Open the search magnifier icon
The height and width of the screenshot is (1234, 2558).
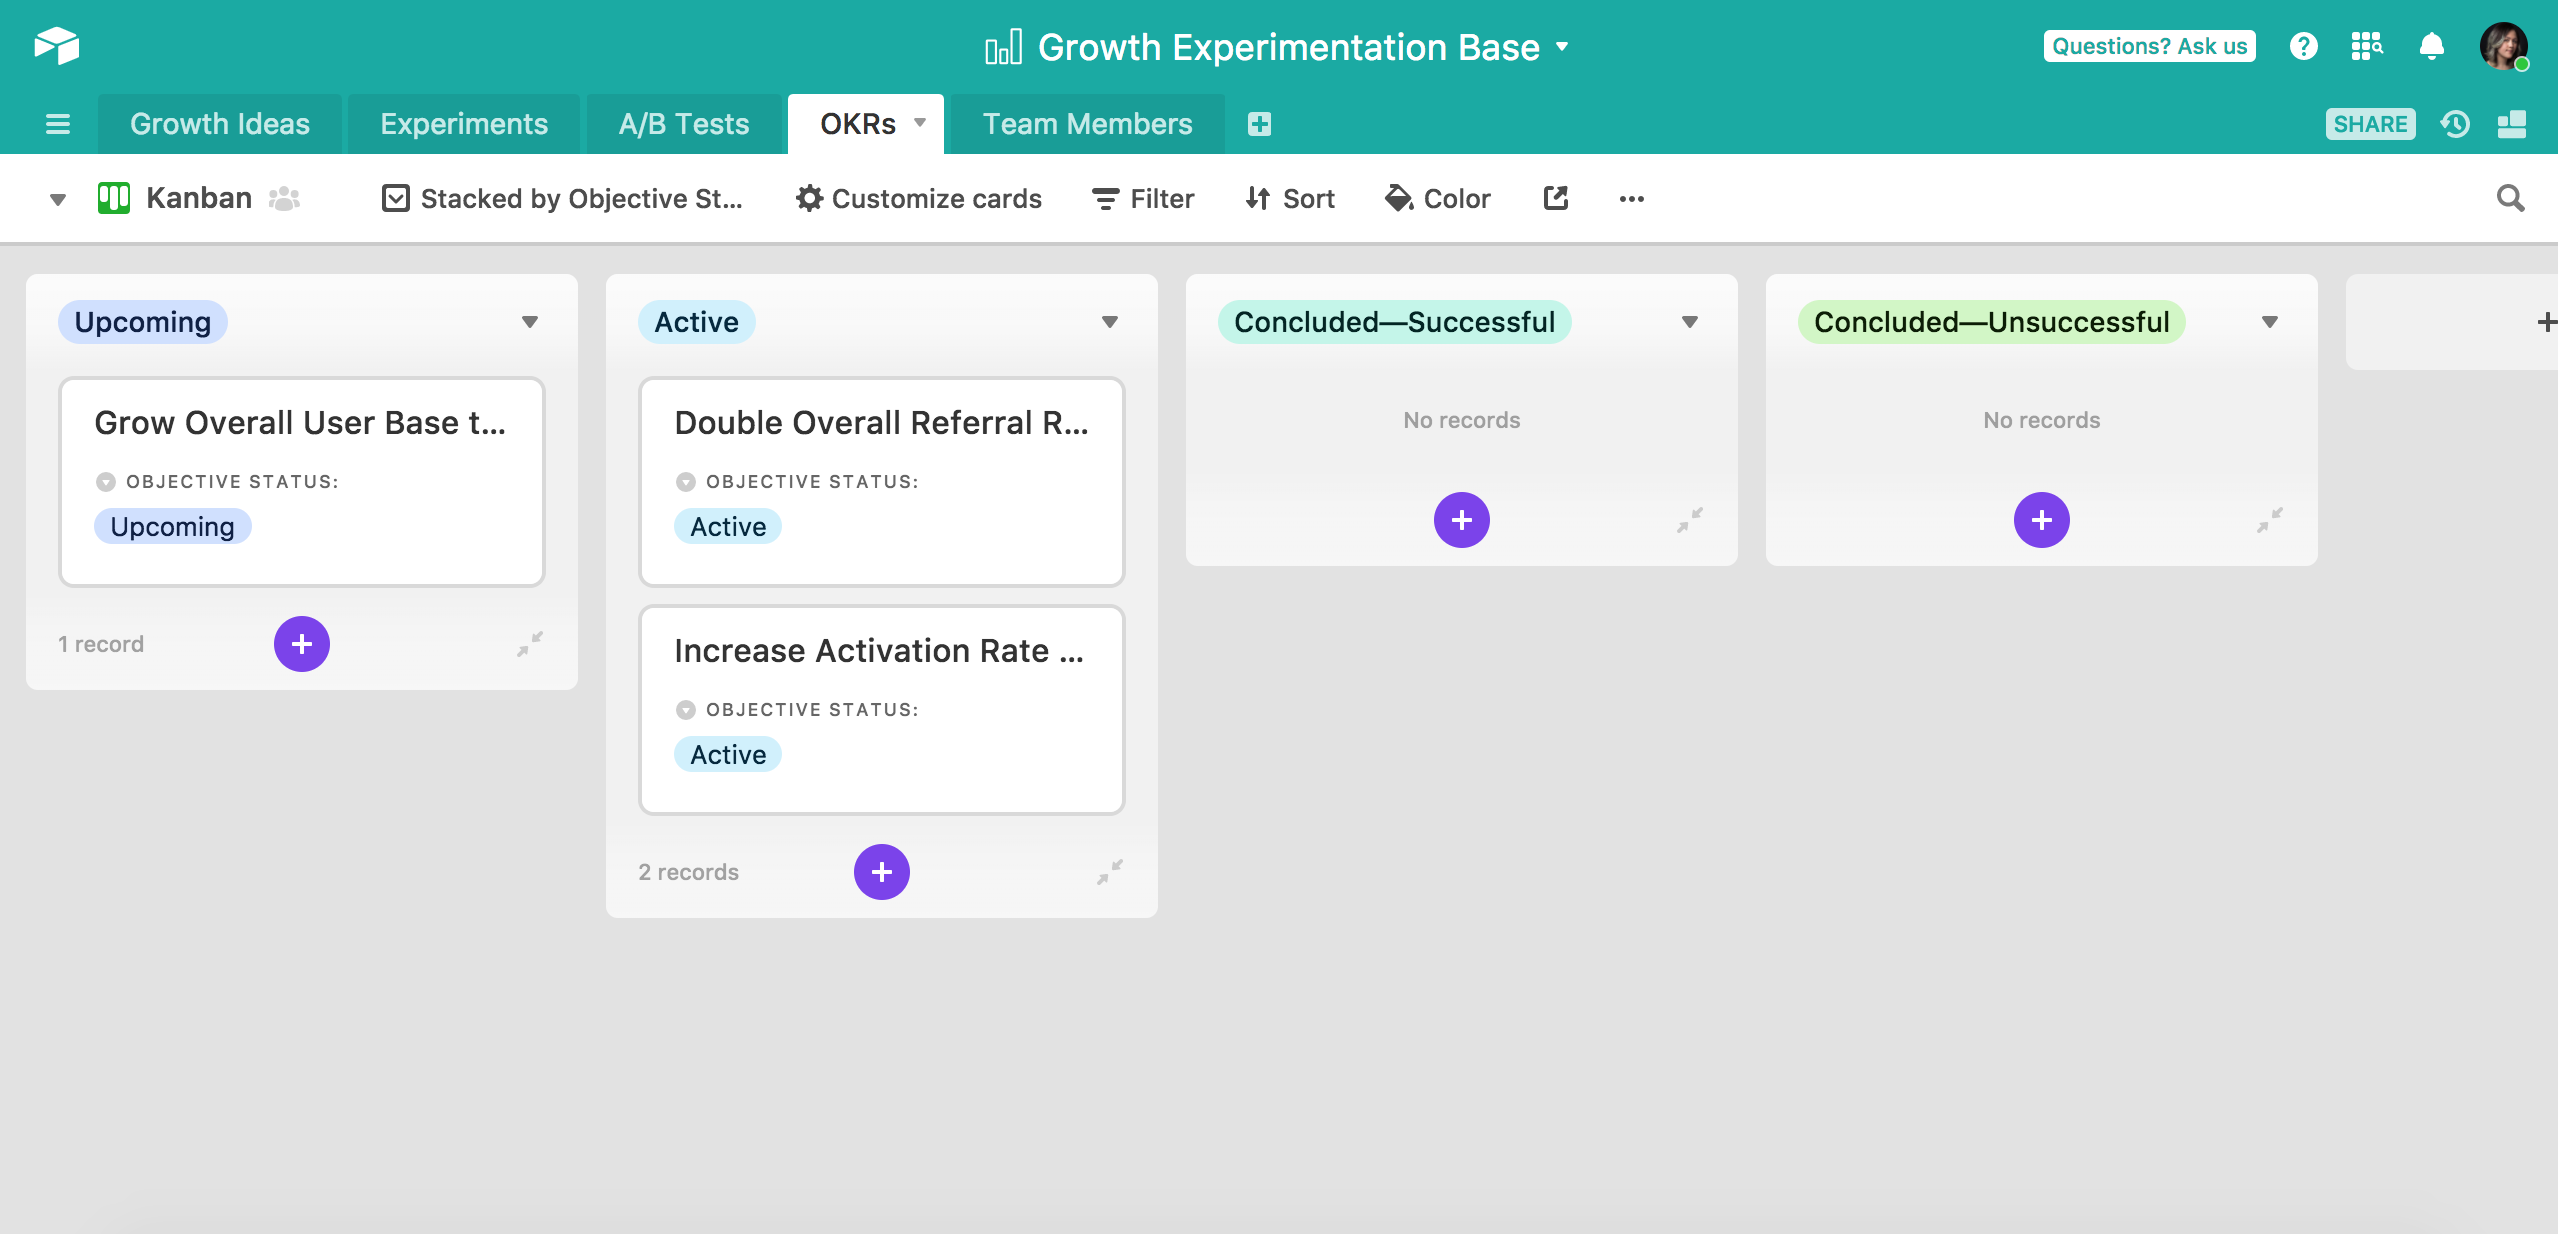tap(2510, 198)
